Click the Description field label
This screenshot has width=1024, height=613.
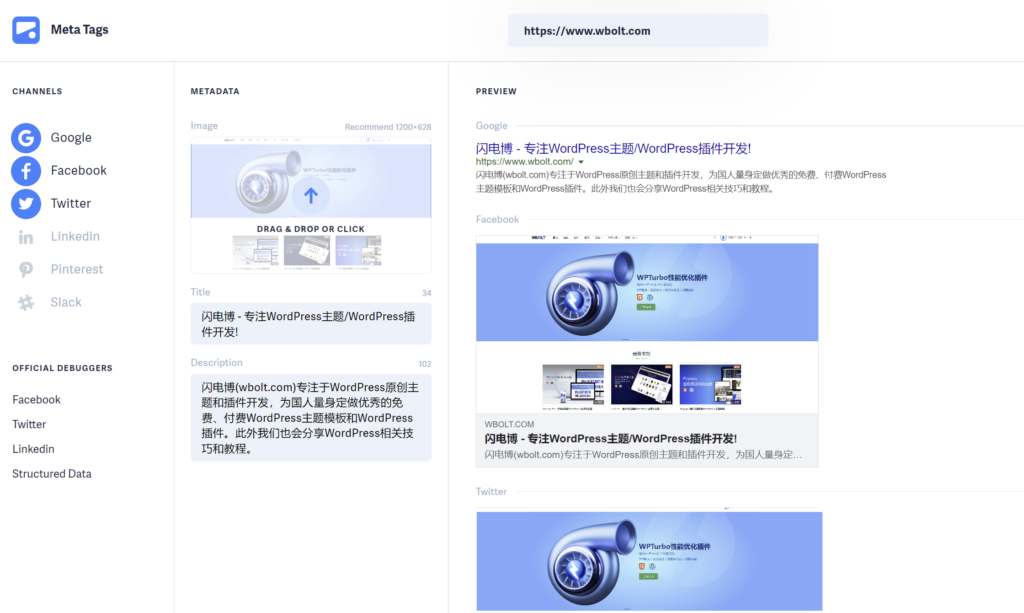click(217, 363)
